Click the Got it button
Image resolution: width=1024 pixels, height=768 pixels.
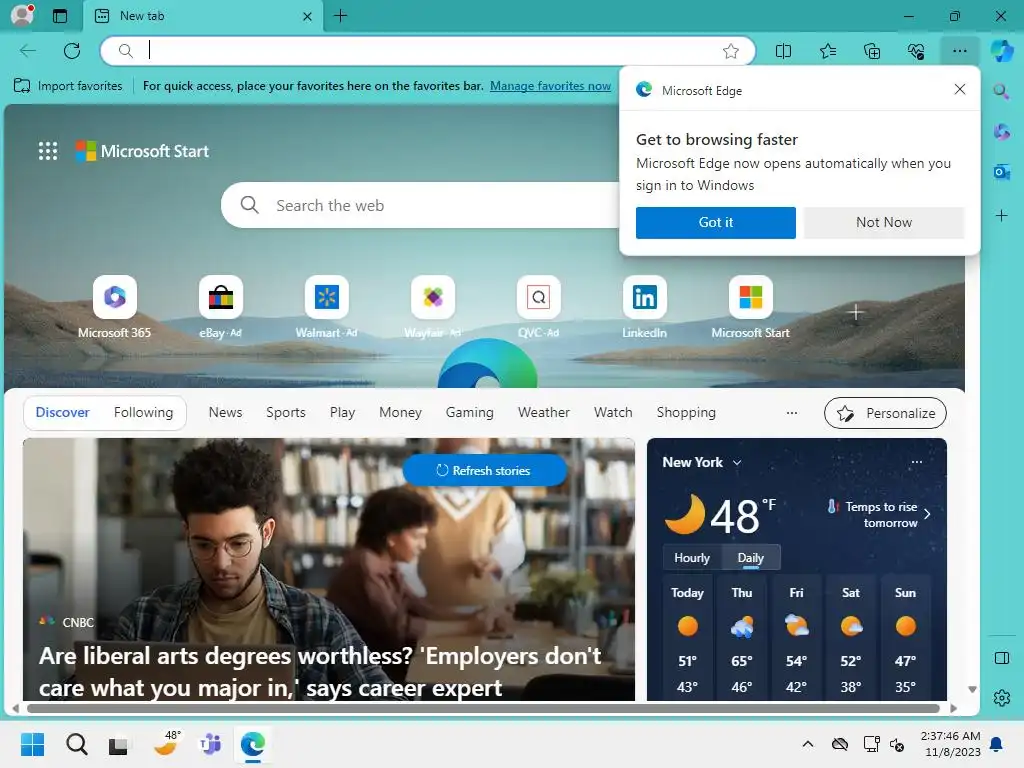click(x=716, y=223)
